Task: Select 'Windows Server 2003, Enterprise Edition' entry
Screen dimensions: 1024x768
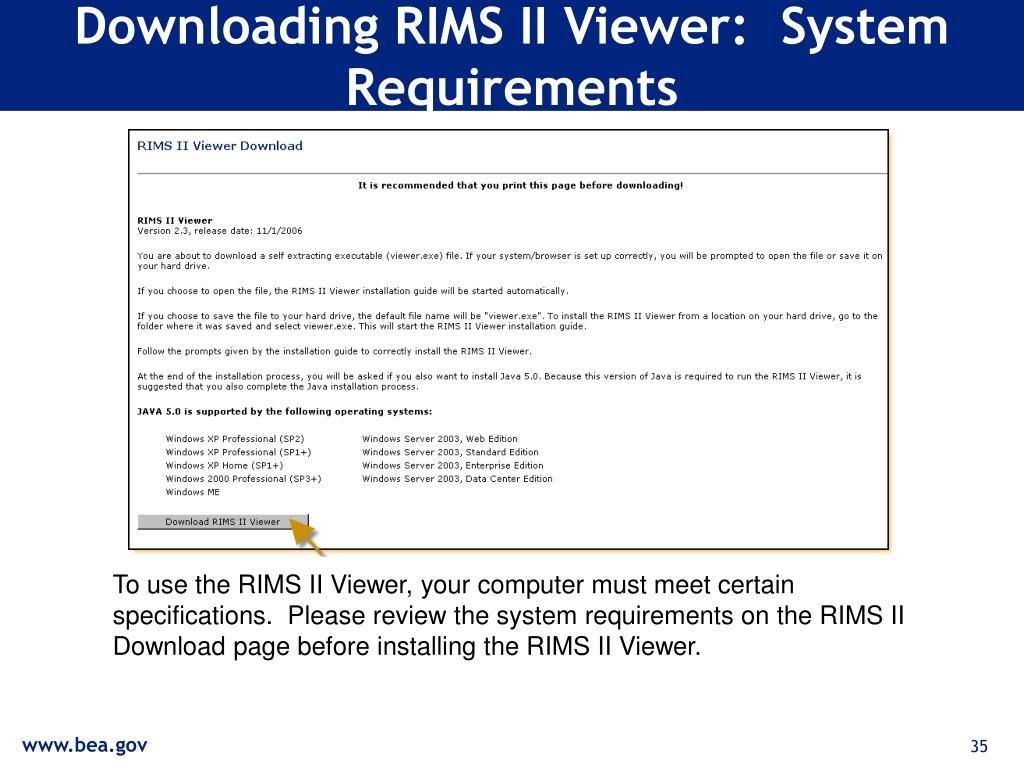Action: point(453,466)
